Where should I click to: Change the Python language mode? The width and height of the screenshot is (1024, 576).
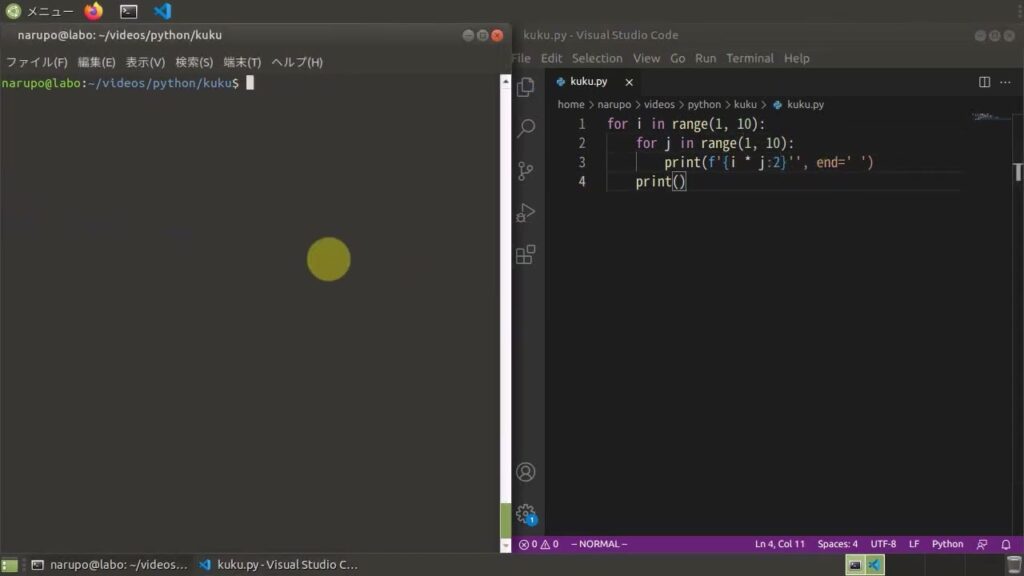tap(947, 544)
